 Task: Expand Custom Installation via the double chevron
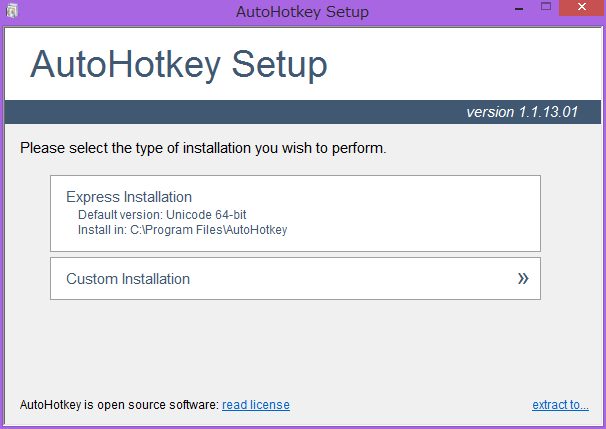522,279
